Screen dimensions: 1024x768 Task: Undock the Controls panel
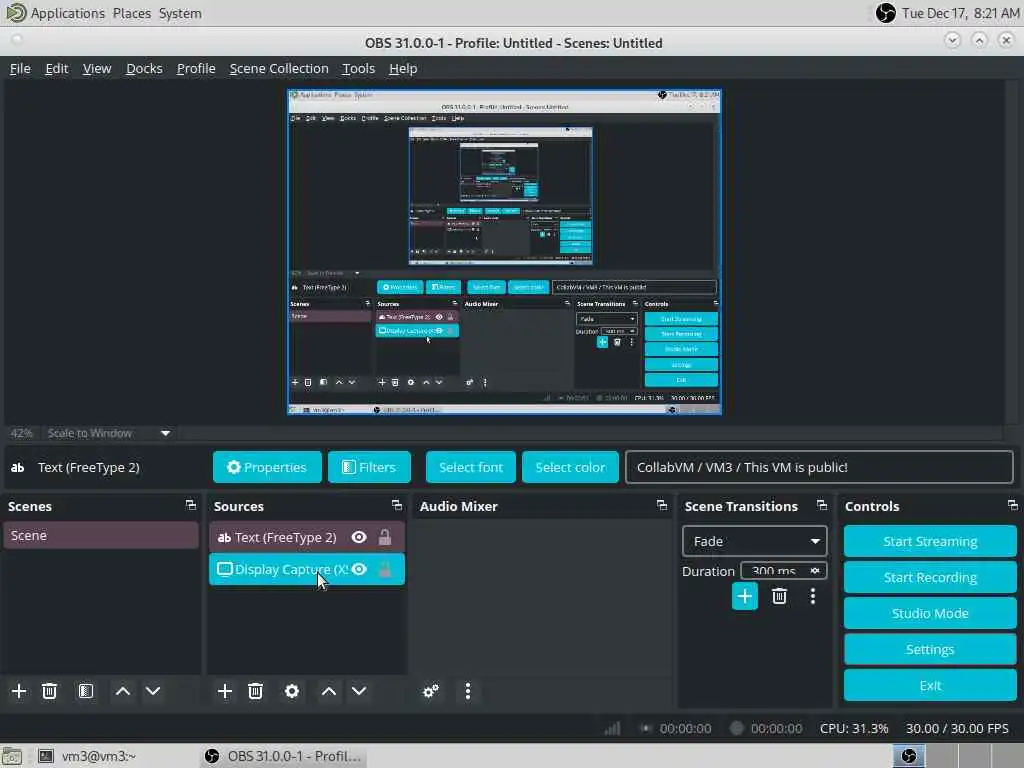pyautogui.click(x=1012, y=505)
